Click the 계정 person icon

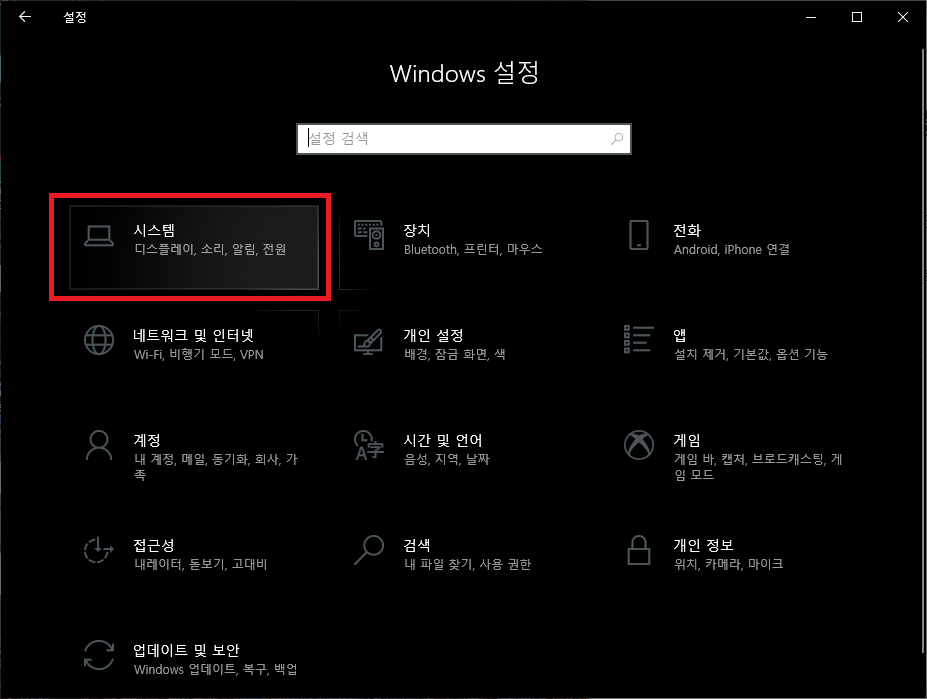(x=99, y=445)
